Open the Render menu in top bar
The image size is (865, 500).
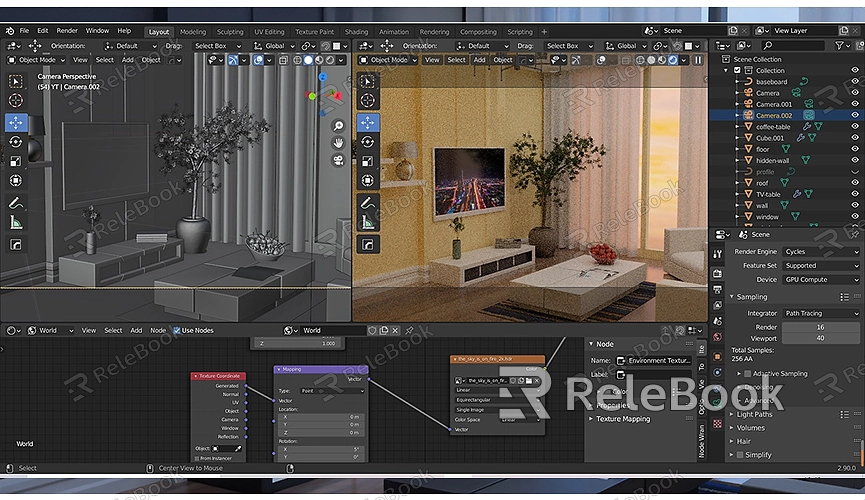[67, 31]
